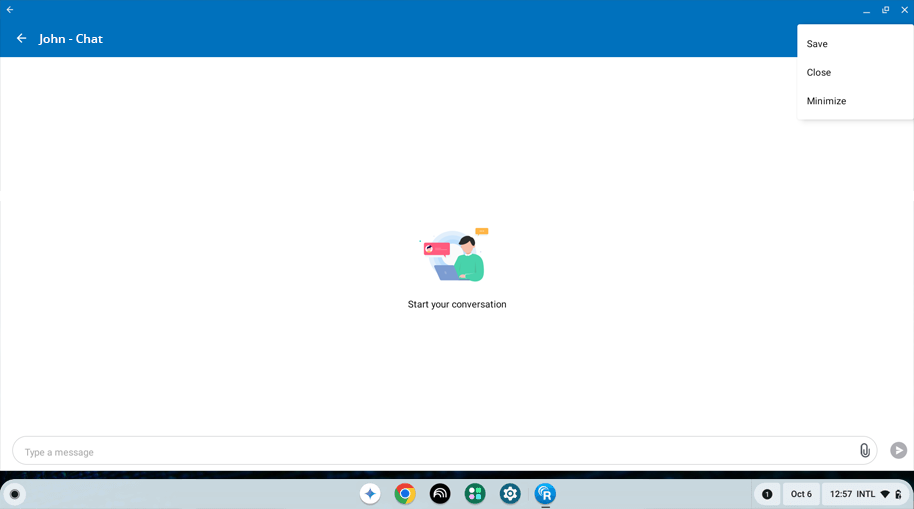The image size is (914, 509).
Task: Click the Wi-Fi status icon in tray
Action: point(885,494)
